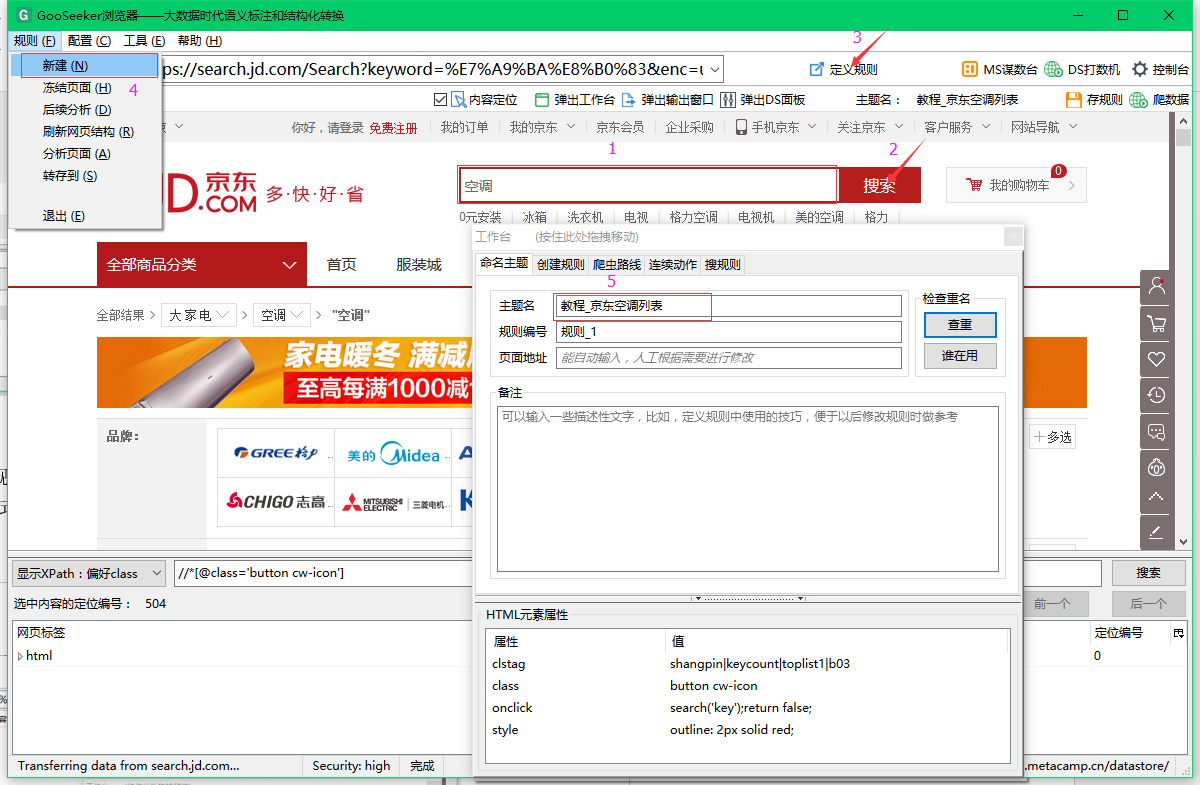Click the Mitsubishi Electric brand logo
The height and width of the screenshot is (785, 1200).
[393, 502]
